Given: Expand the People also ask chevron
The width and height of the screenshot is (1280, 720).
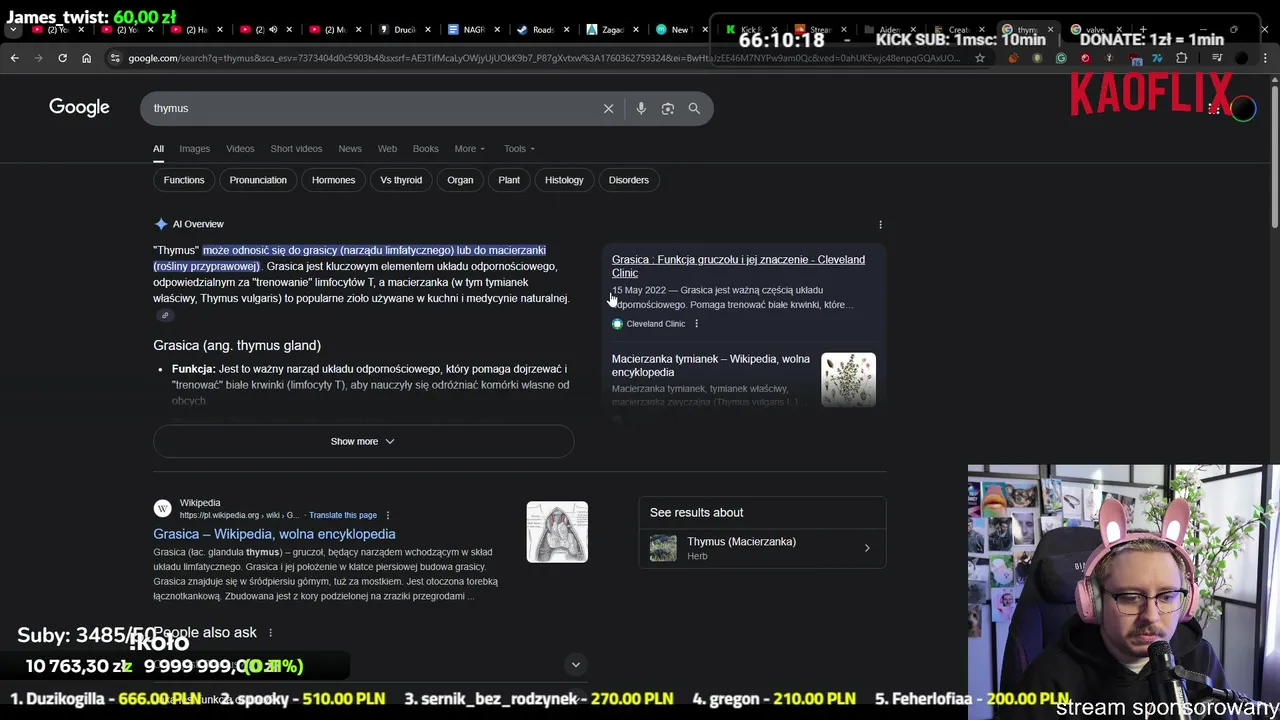Looking at the screenshot, I should [575, 664].
